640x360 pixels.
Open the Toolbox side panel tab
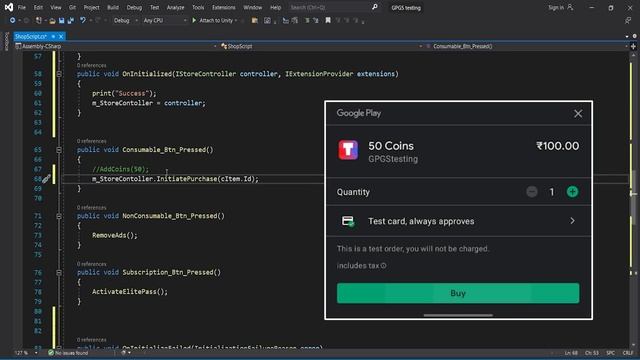(x=6, y=42)
